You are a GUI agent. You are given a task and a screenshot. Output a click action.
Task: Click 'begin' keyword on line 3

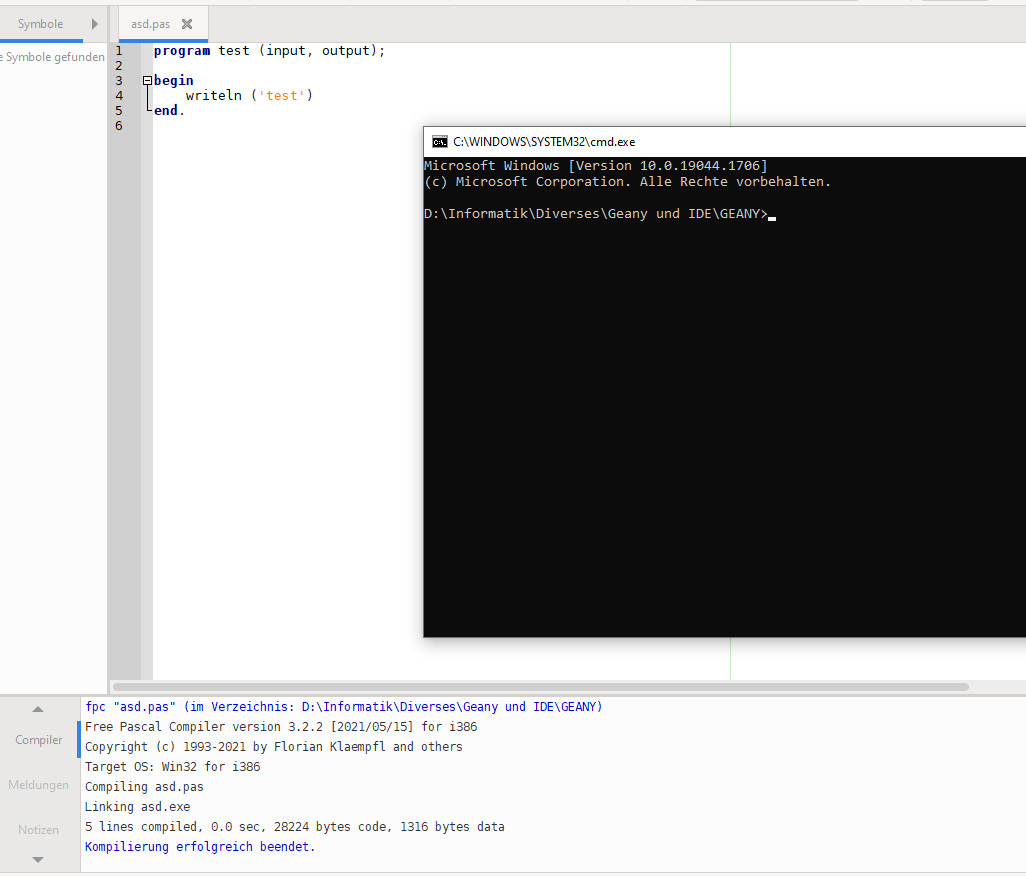173,80
